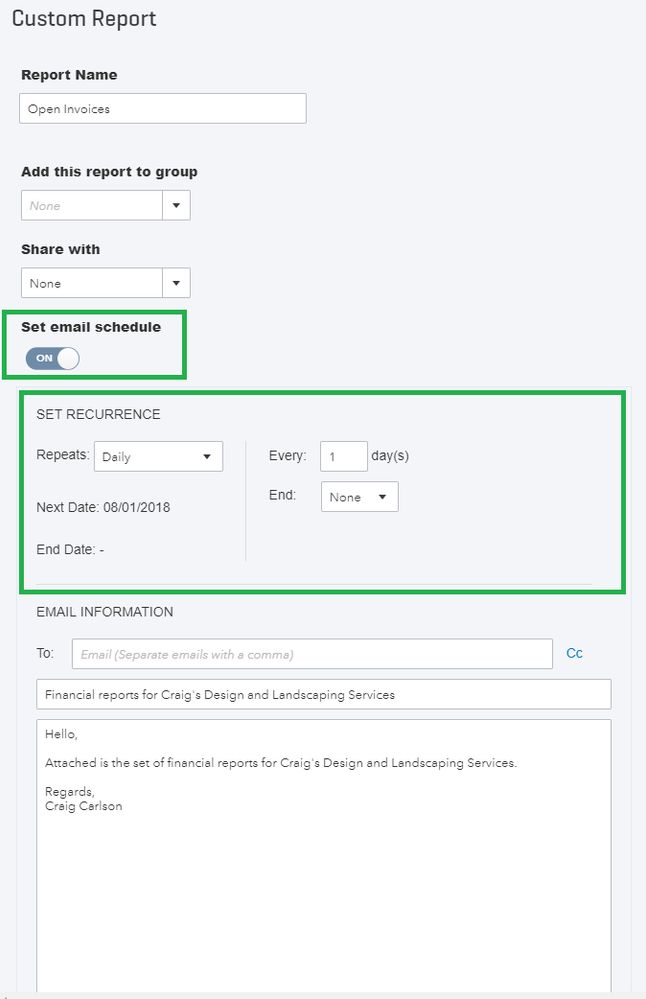646x999 pixels.
Task: Open the Repeats Daily dropdown
Action: tap(159, 457)
